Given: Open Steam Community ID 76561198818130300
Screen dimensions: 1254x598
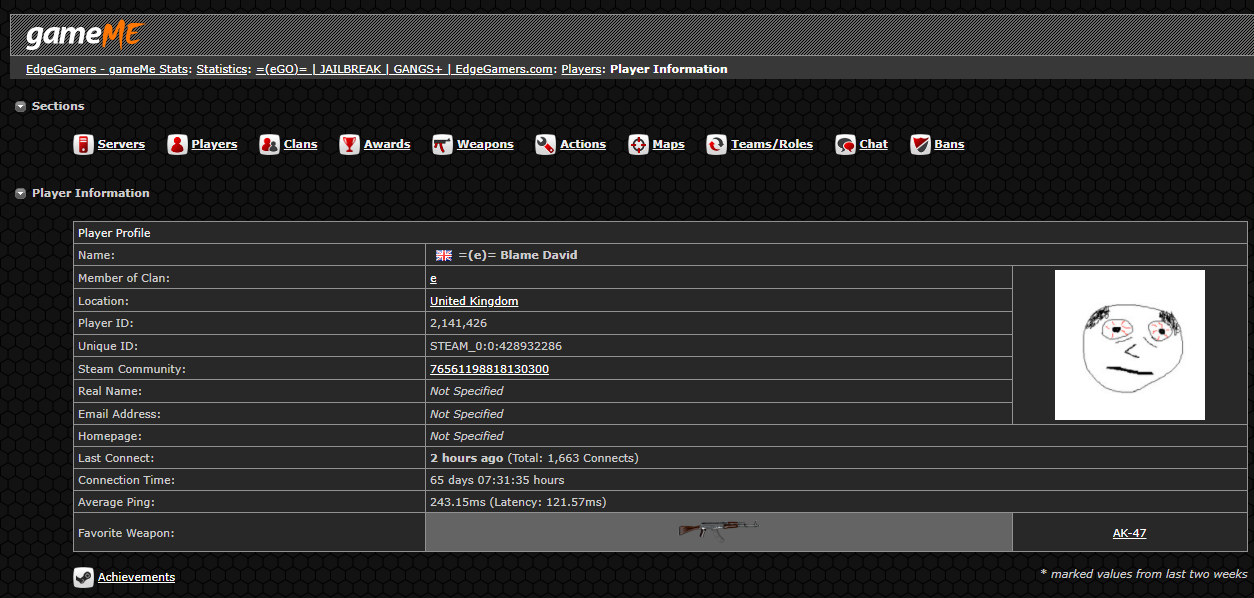Looking at the screenshot, I should coord(489,369).
